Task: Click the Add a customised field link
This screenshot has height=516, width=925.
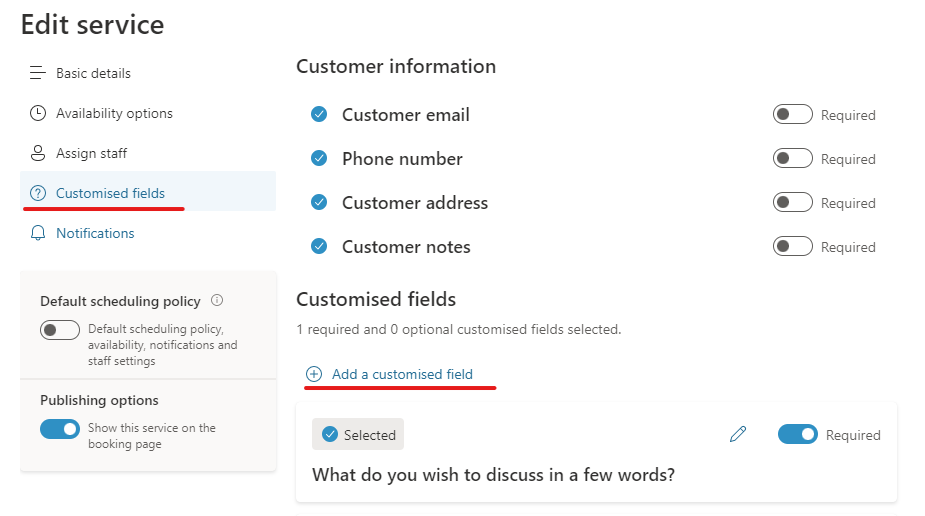Action: point(402,374)
